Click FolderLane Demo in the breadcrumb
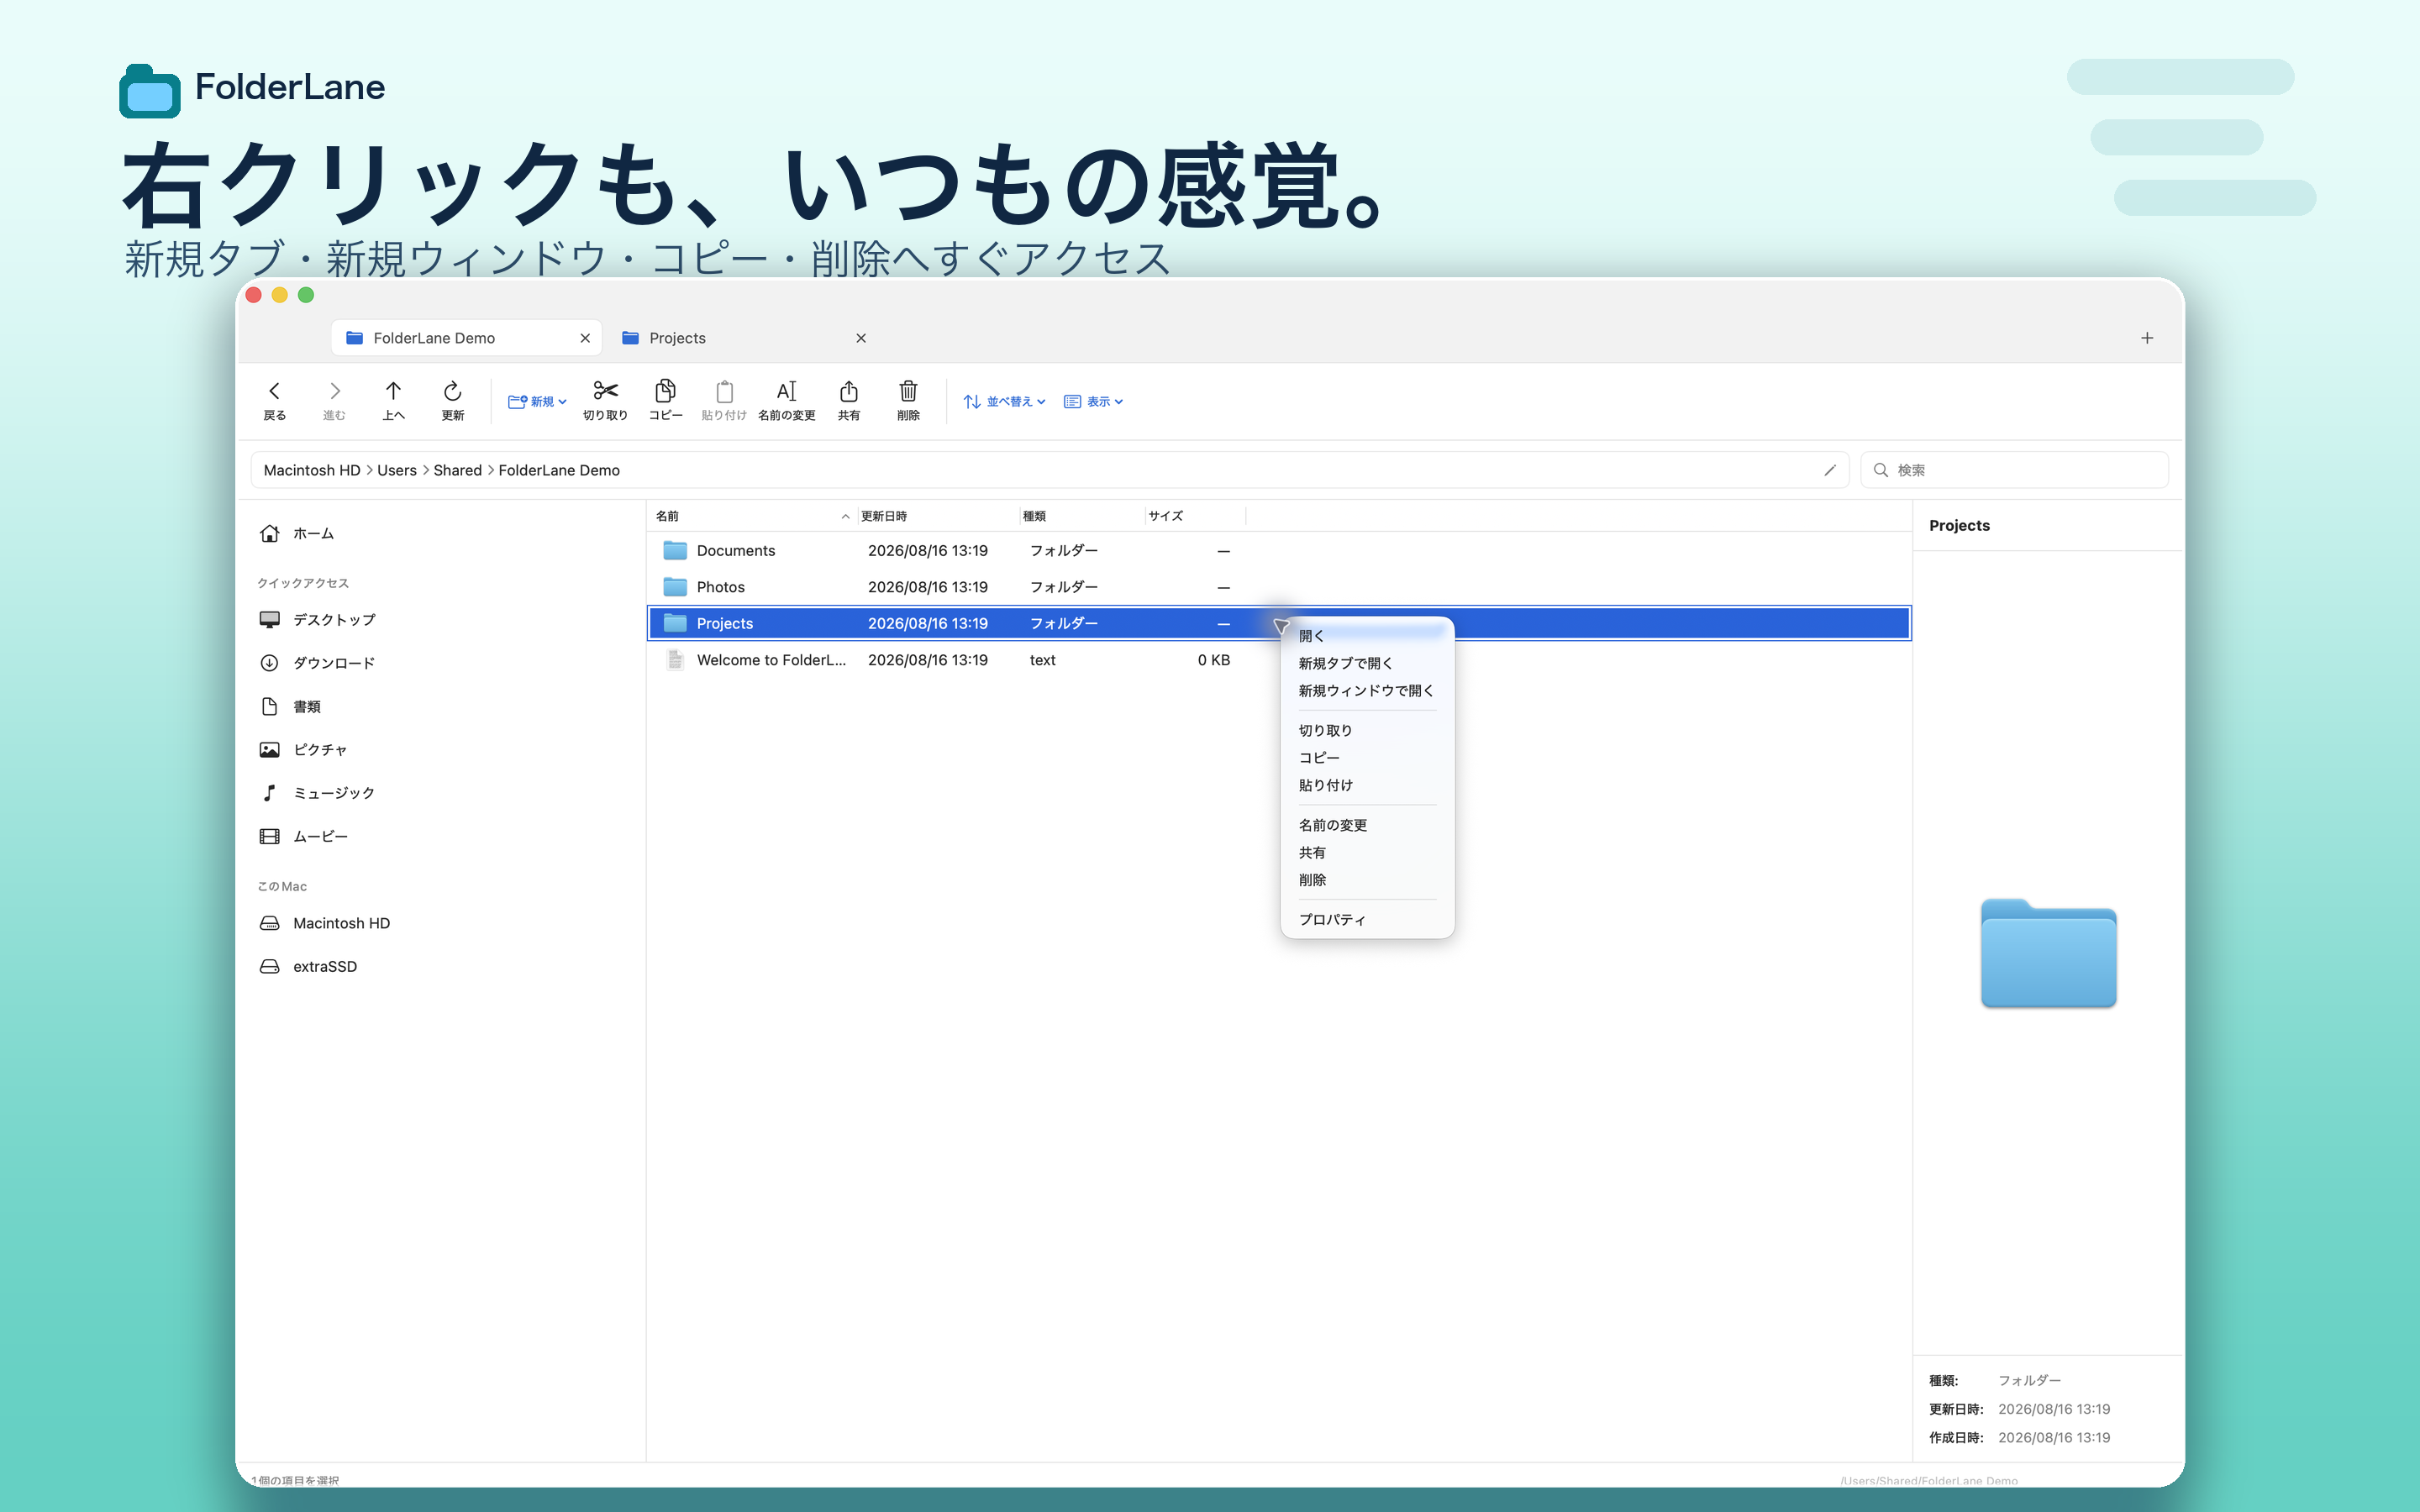Screen dimensions: 2420x1512 pyautogui.click(x=559, y=470)
